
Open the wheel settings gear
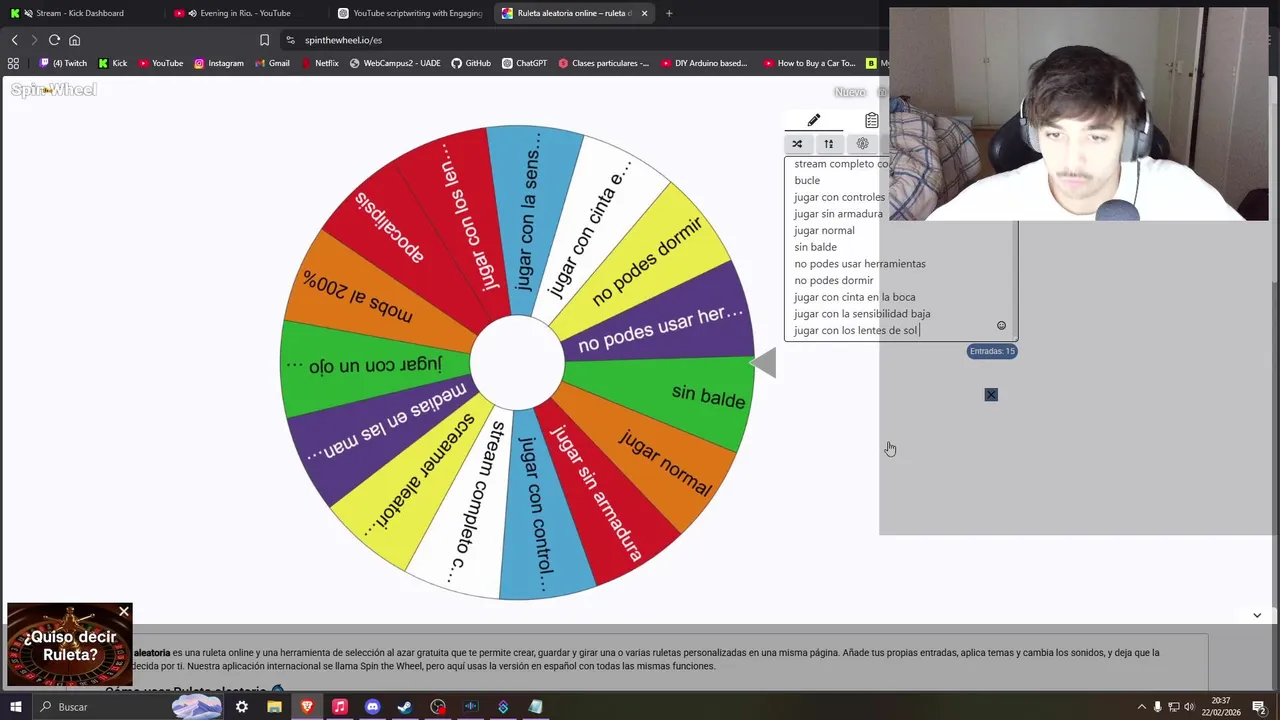pyautogui.click(x=862, y=144)
